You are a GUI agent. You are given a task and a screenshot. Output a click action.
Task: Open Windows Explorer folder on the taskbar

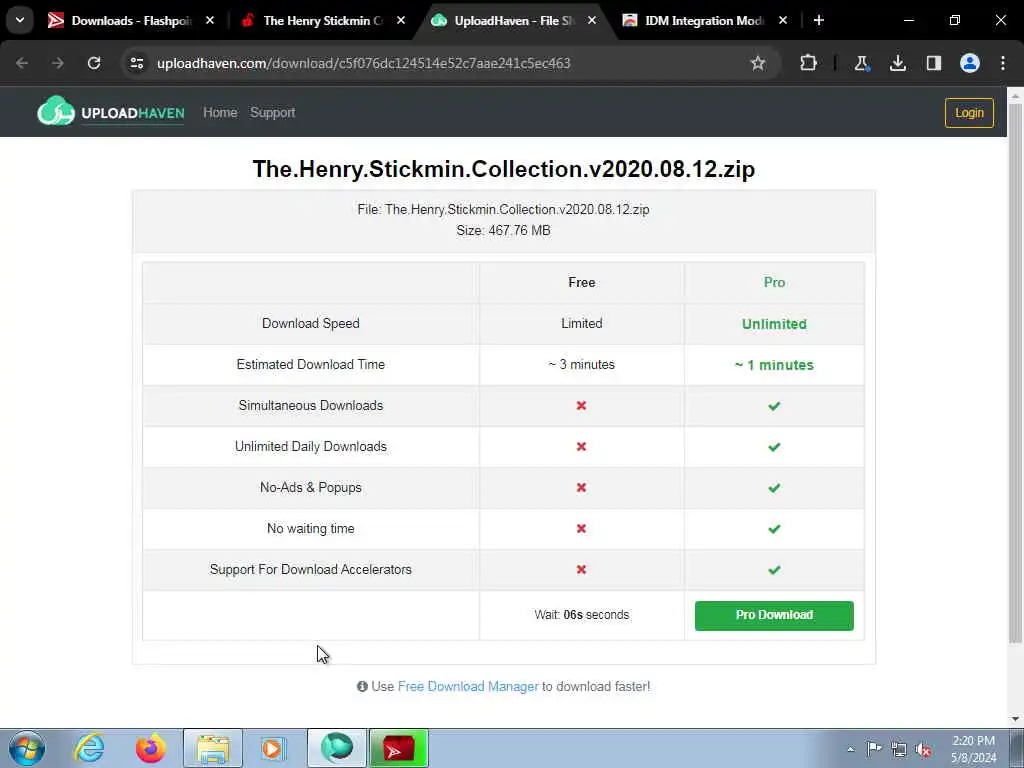[x=213, y=748]
